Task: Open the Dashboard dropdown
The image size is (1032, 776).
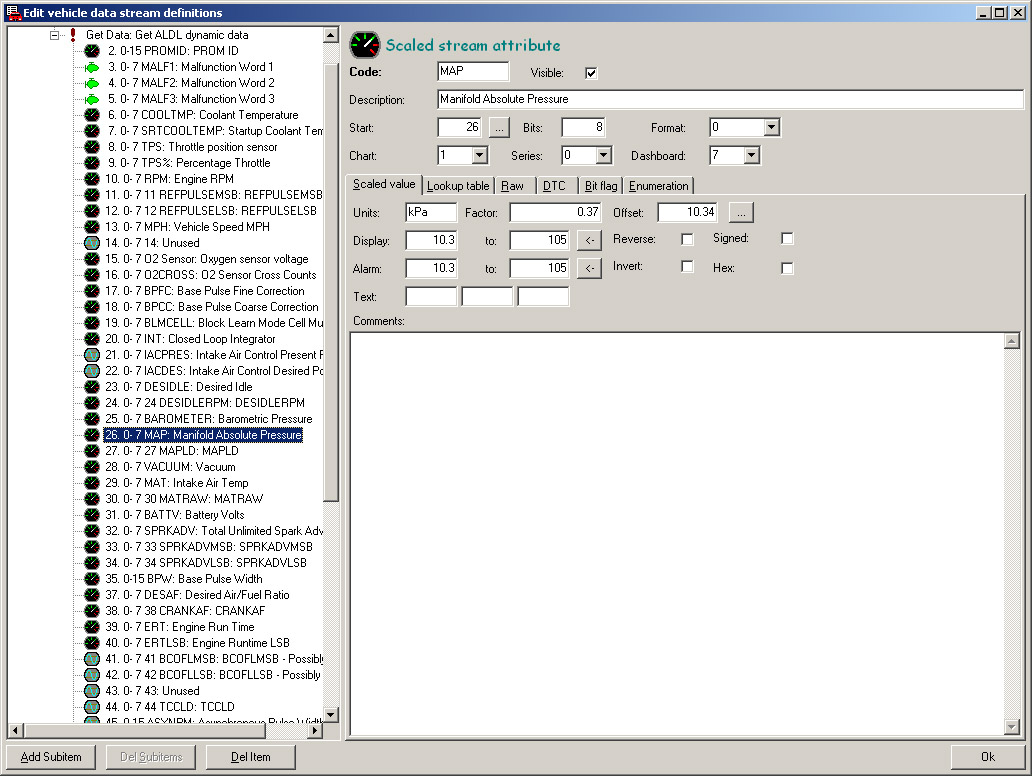Action: click(x=751, y=156)
